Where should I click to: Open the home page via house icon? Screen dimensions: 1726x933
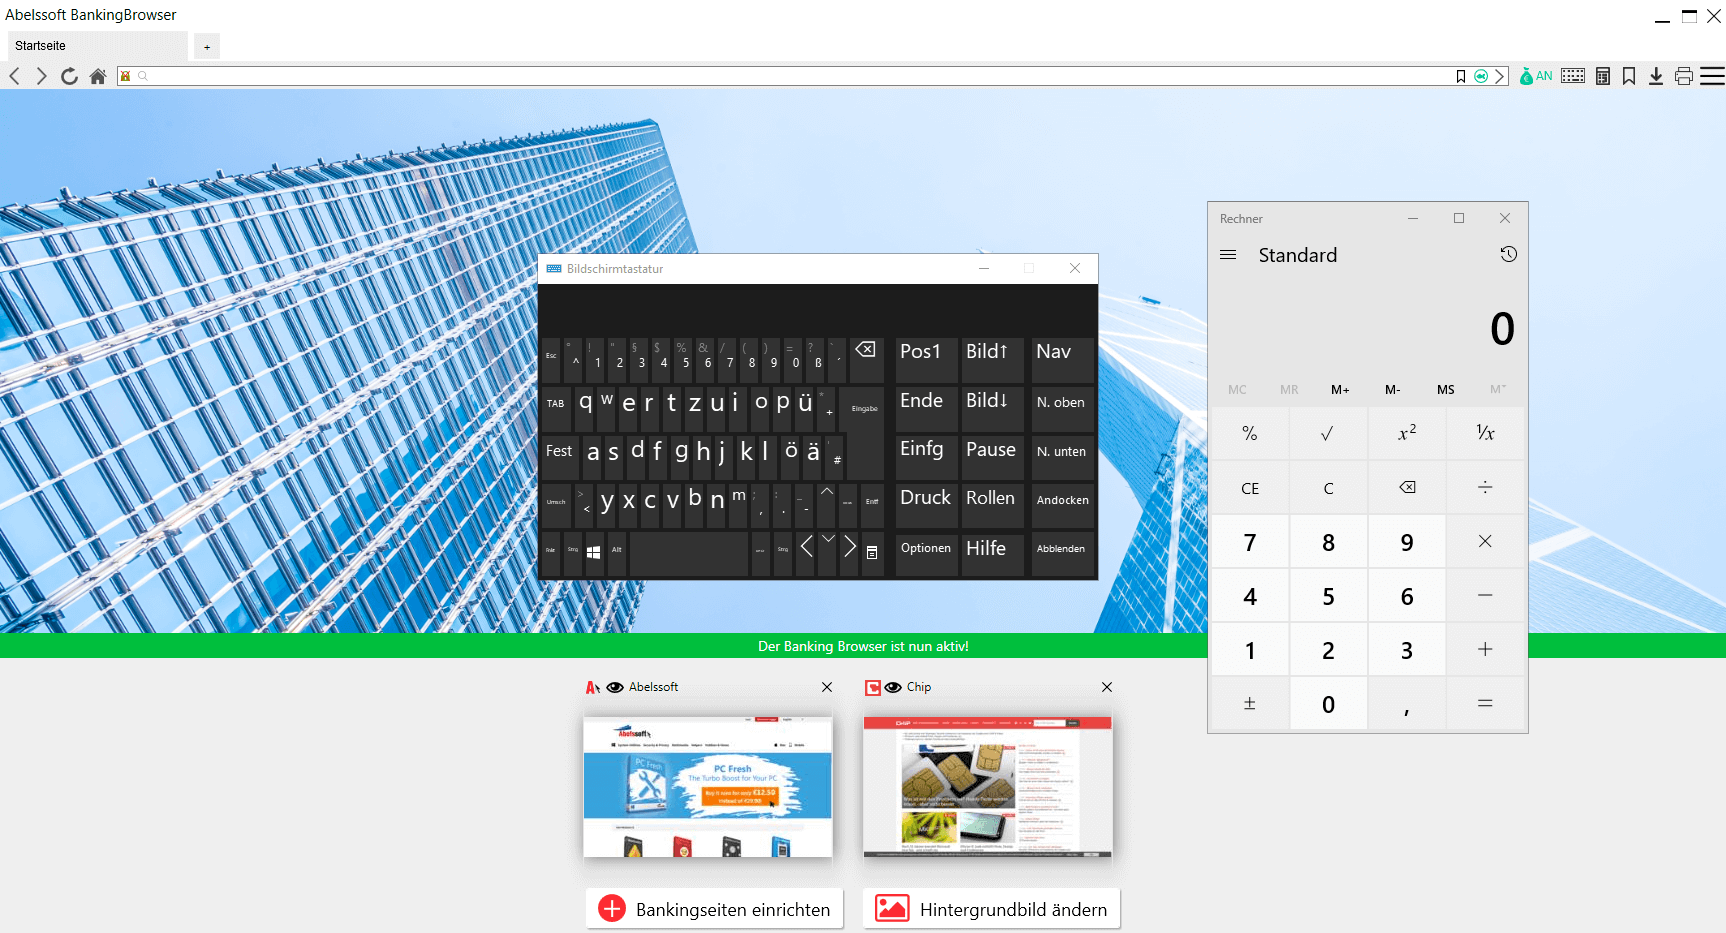98,76
